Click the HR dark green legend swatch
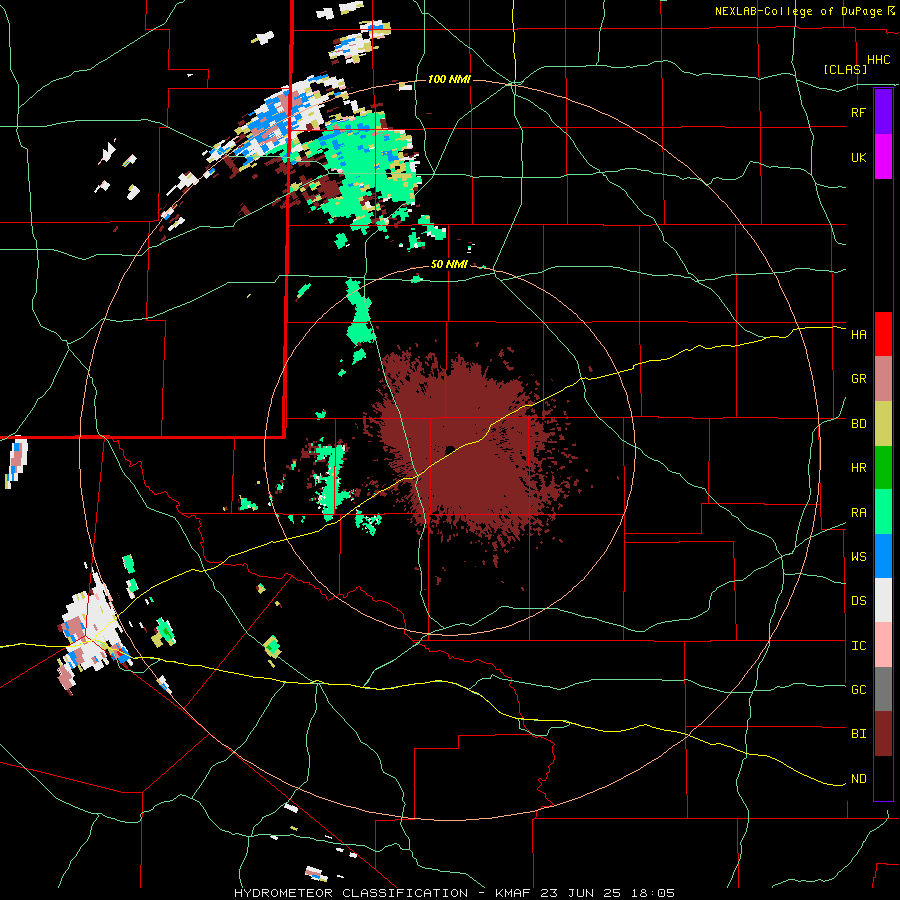 tap(883, 468)
